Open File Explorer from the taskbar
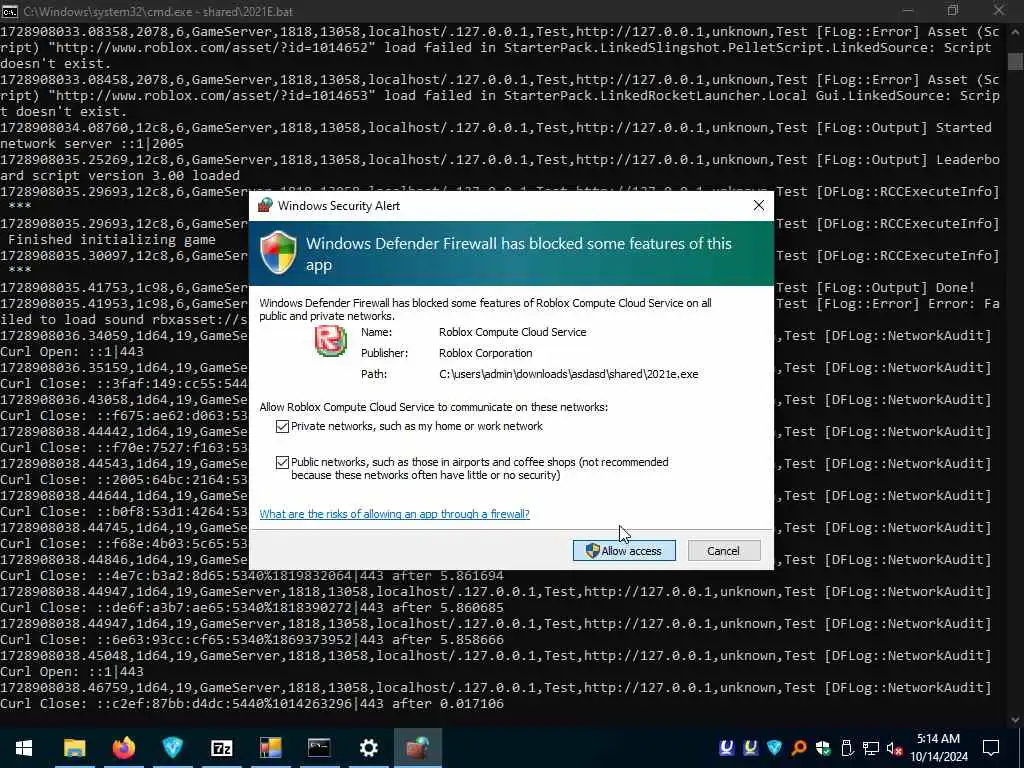The image size is (1024, 768). pos(74,748)
